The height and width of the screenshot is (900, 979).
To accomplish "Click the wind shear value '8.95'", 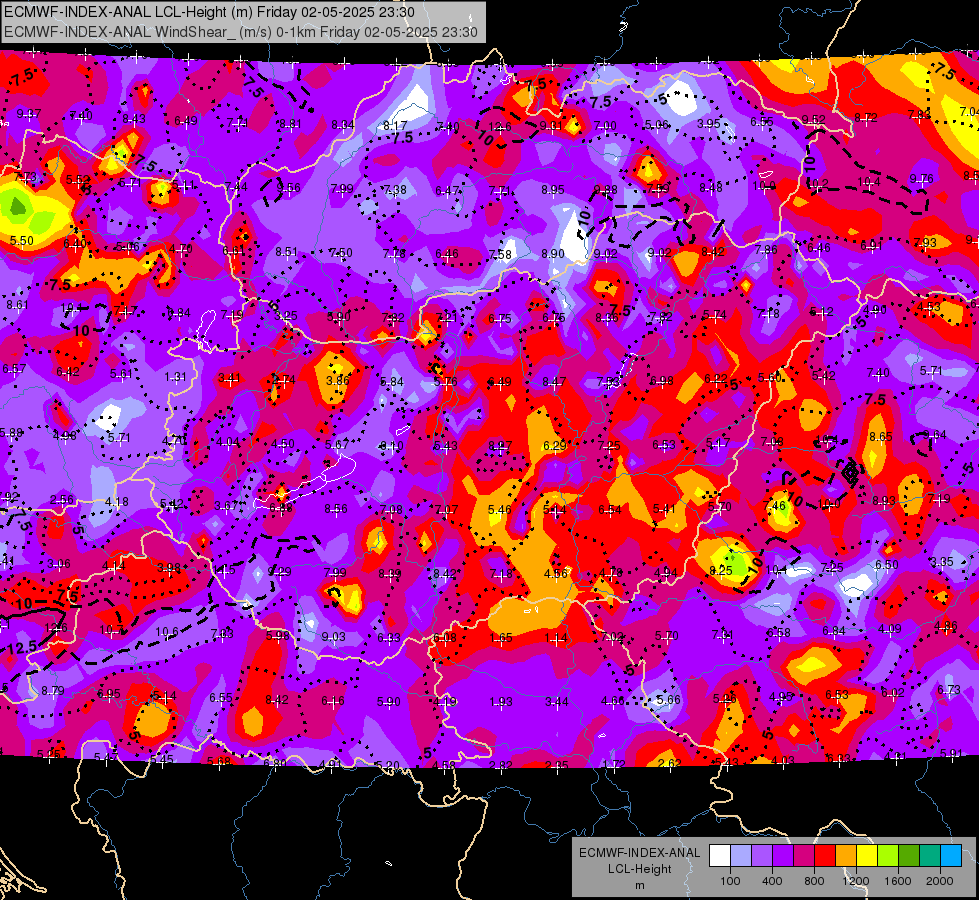I will pyautogui.click(x=553, y=189).
